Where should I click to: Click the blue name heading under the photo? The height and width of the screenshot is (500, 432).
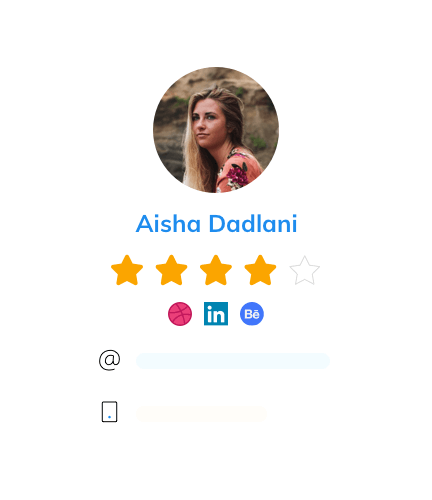[x=216, y=223]
